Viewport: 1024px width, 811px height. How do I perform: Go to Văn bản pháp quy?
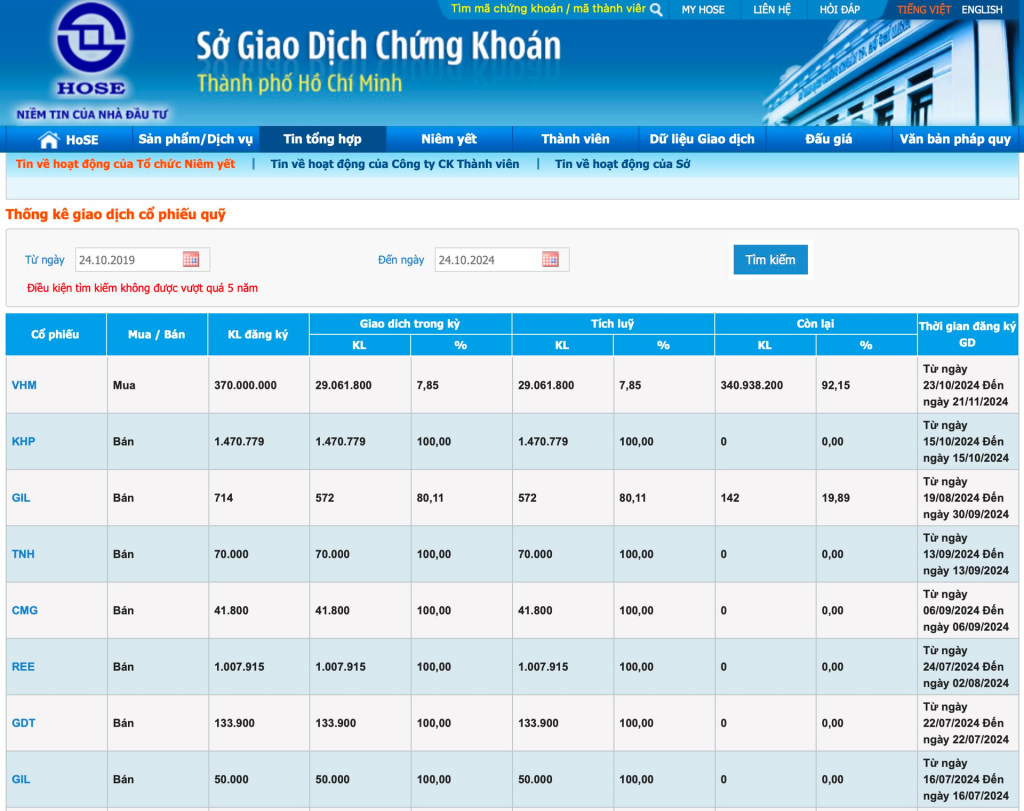[955, 139]
